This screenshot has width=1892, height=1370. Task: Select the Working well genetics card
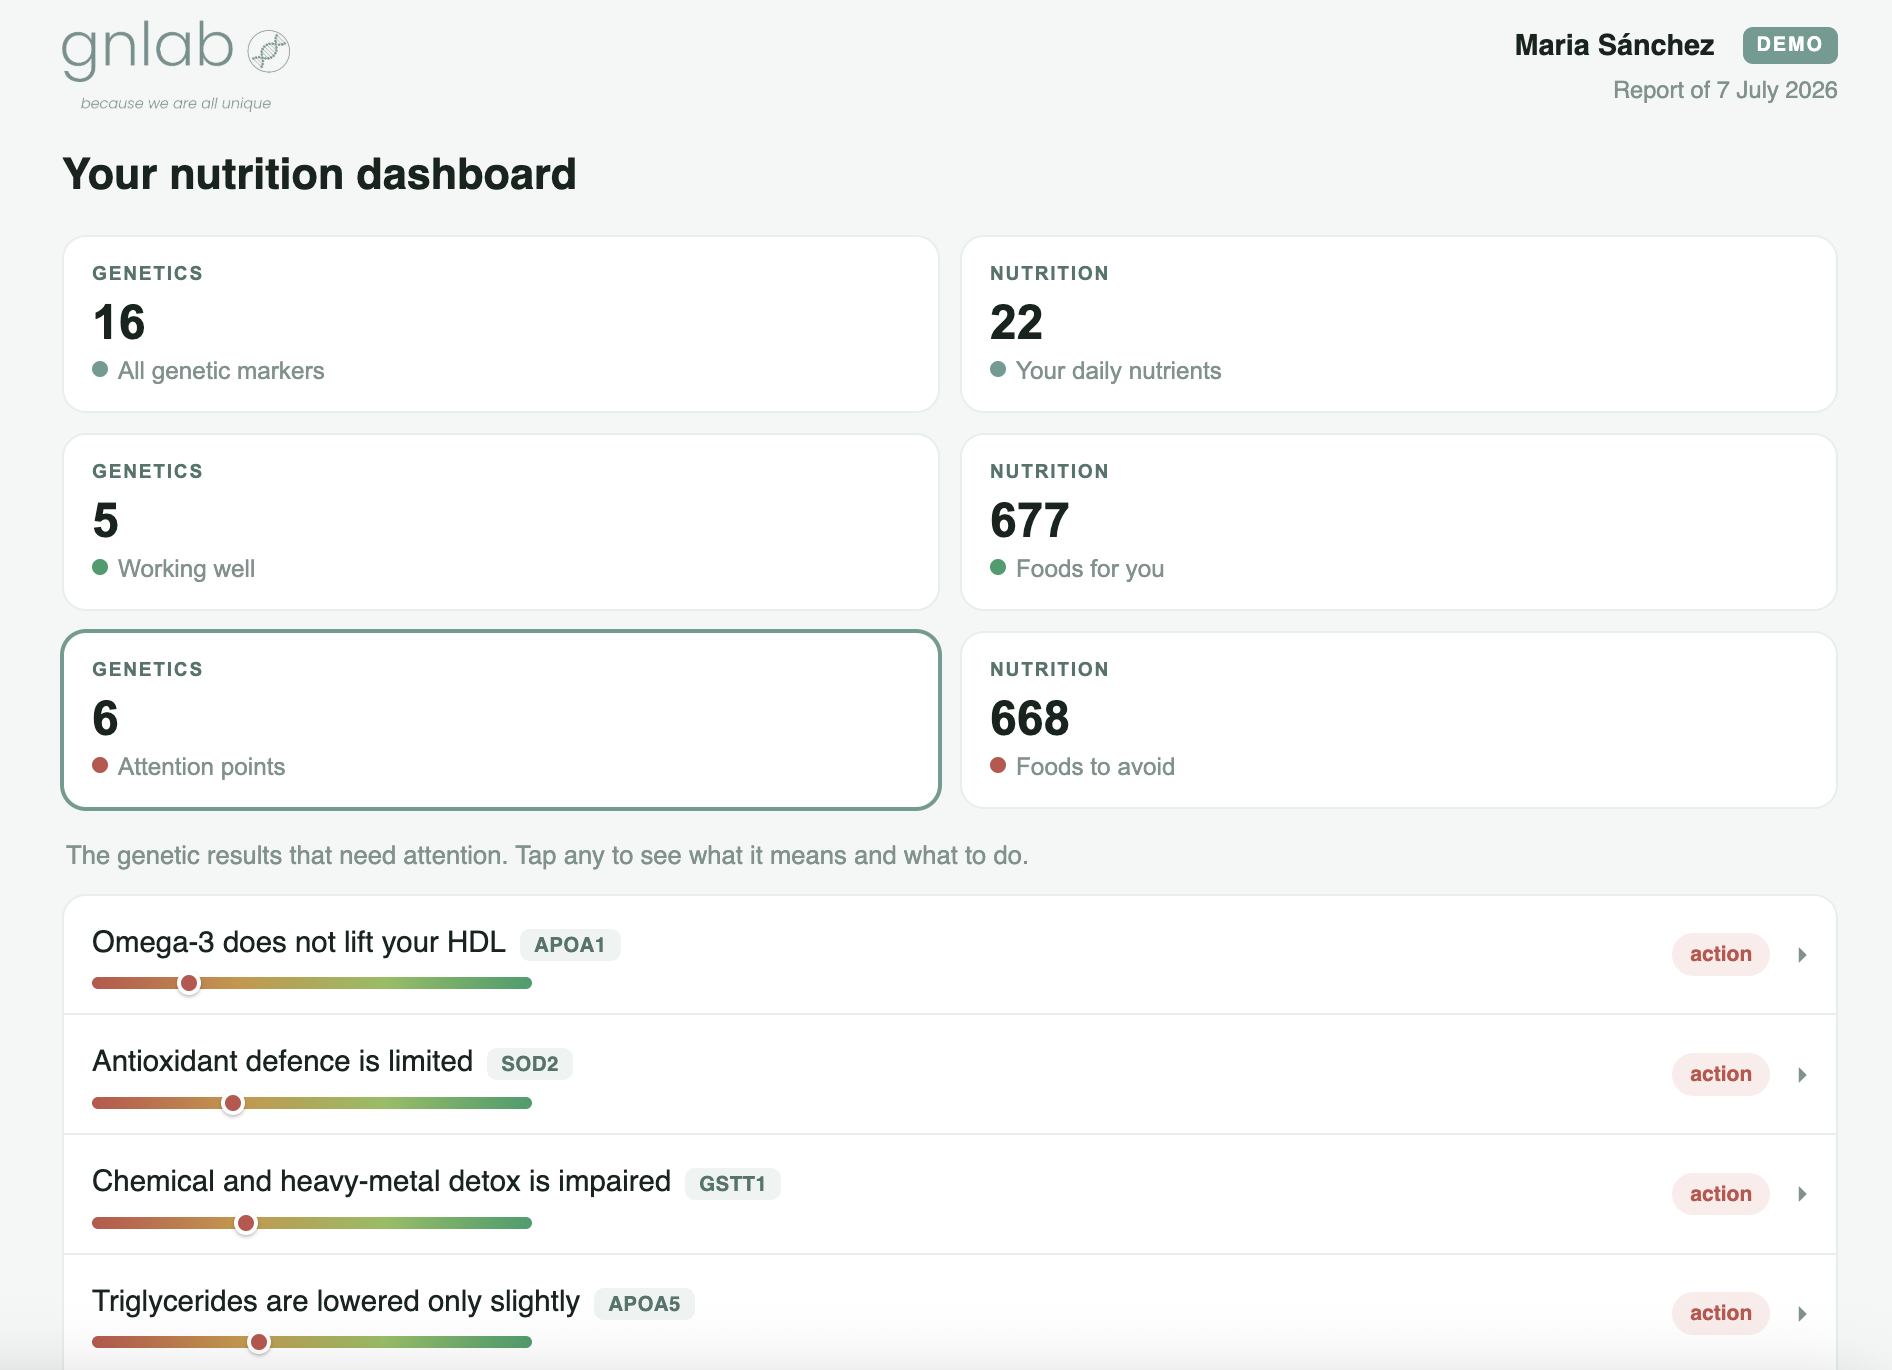[501, 522]
